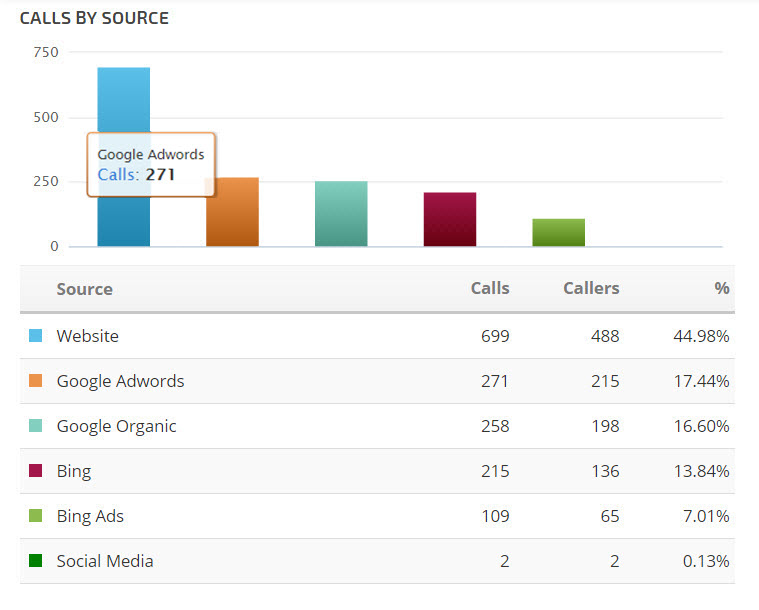Click the green Bing Ads bar
Image resolution: width=759 pixels, height=610 pixels.
[558, 232]
